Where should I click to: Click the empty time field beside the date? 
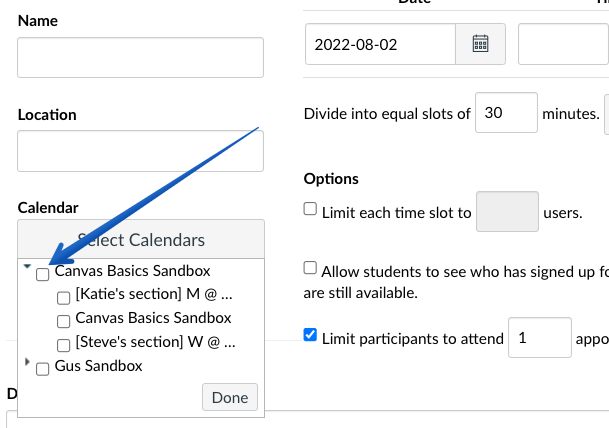[x=564, y=44]
